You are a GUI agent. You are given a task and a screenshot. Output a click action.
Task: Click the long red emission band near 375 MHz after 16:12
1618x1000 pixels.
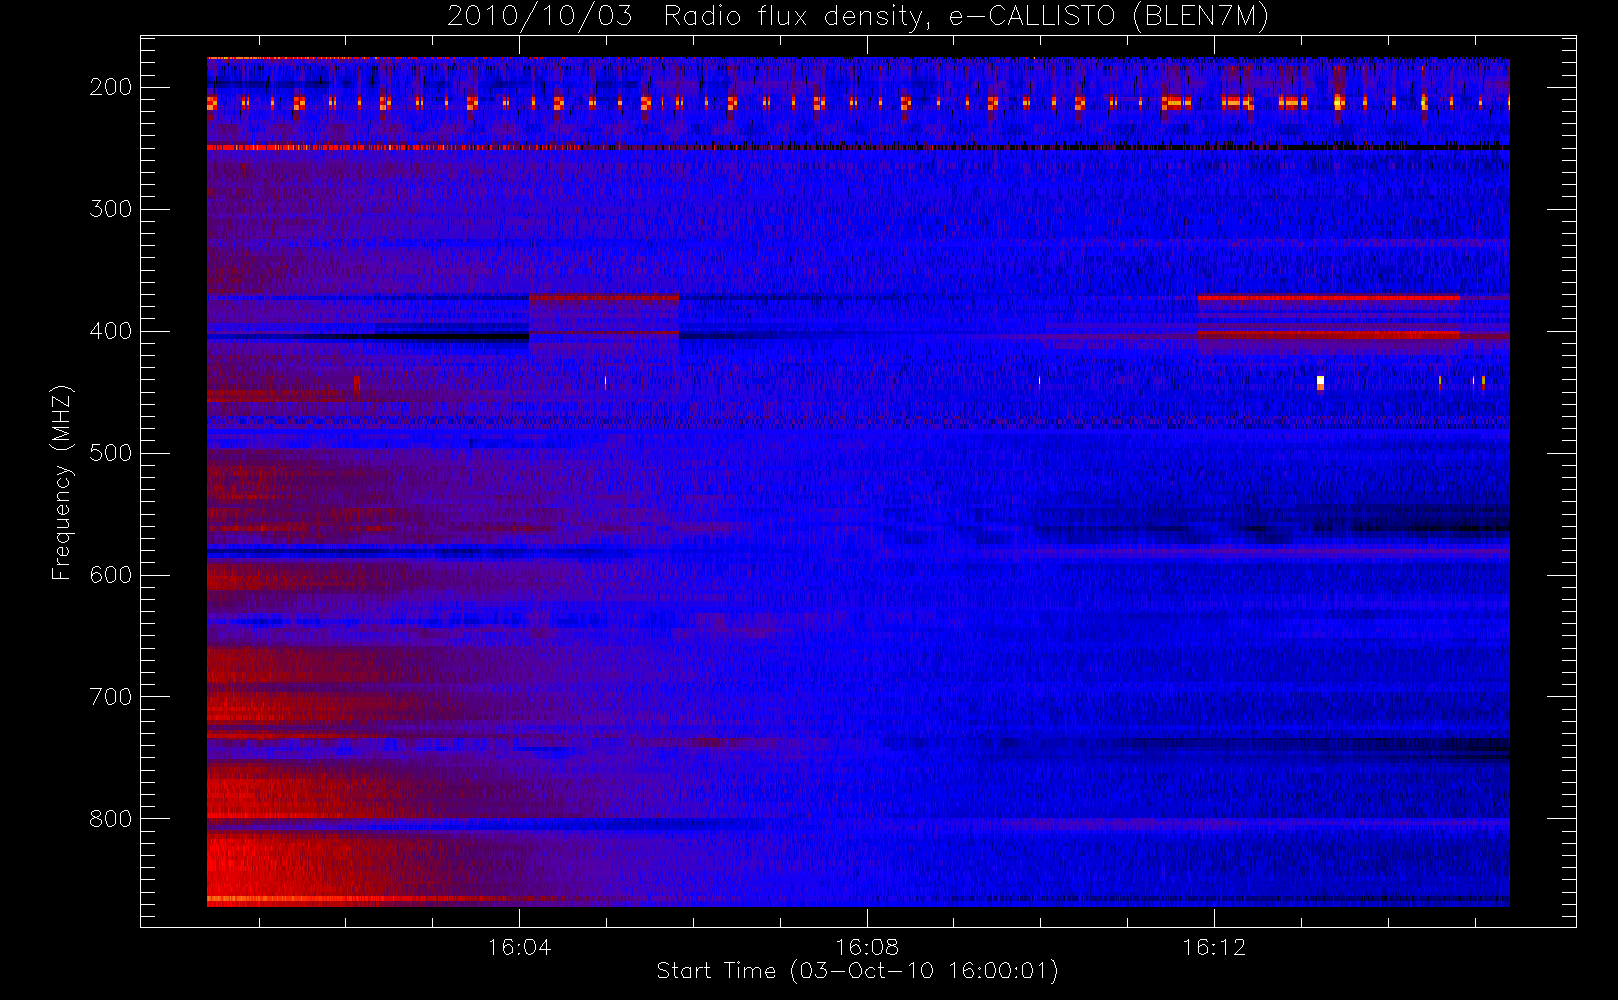[x=1328, y=297]
